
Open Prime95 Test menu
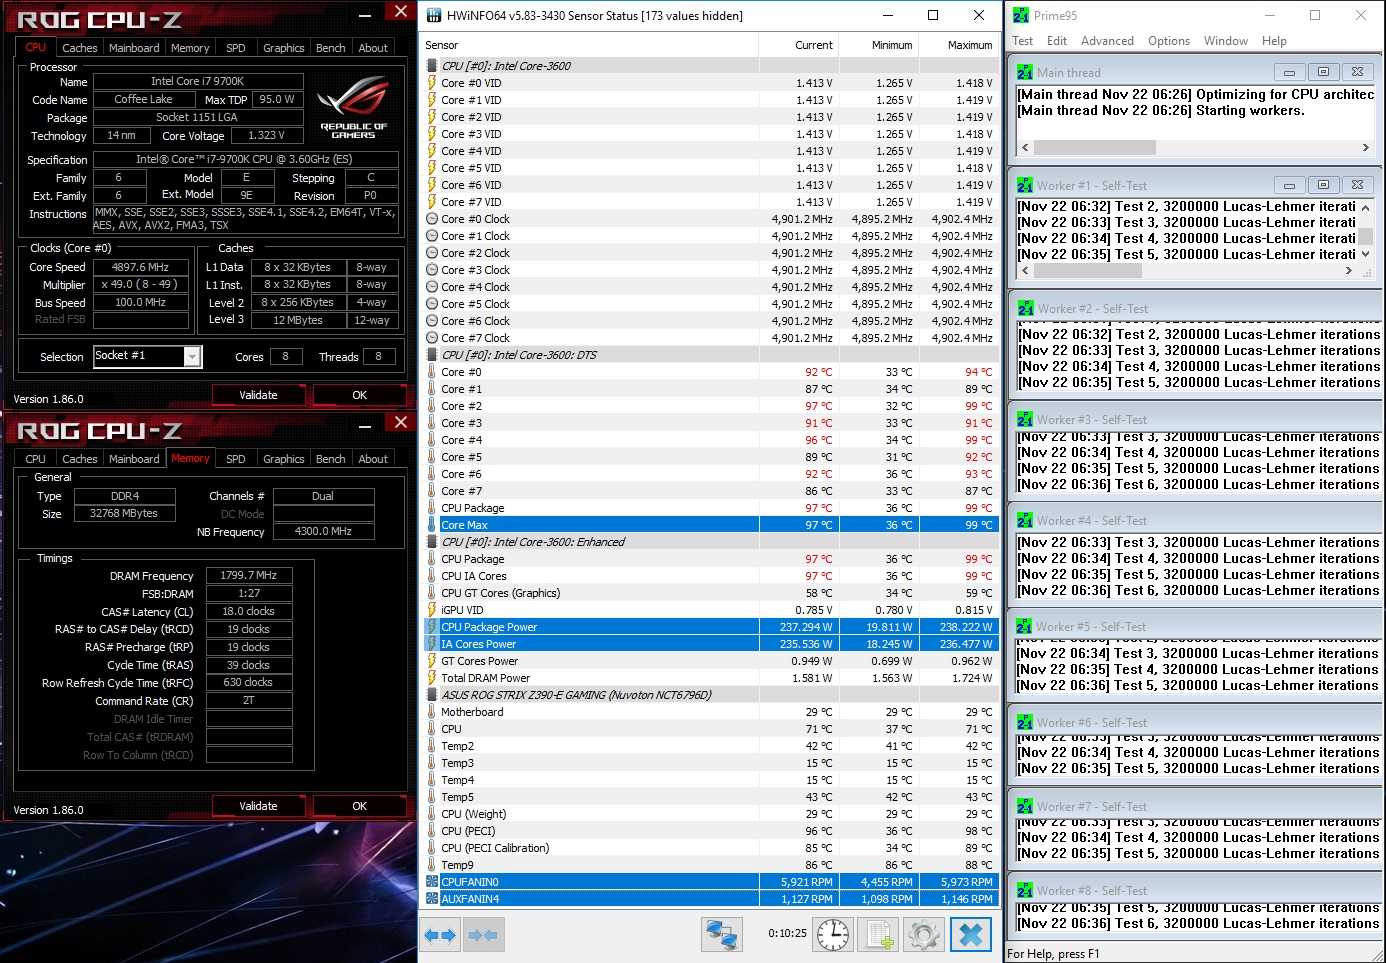pyautogui.click(x=1022, y=41)
